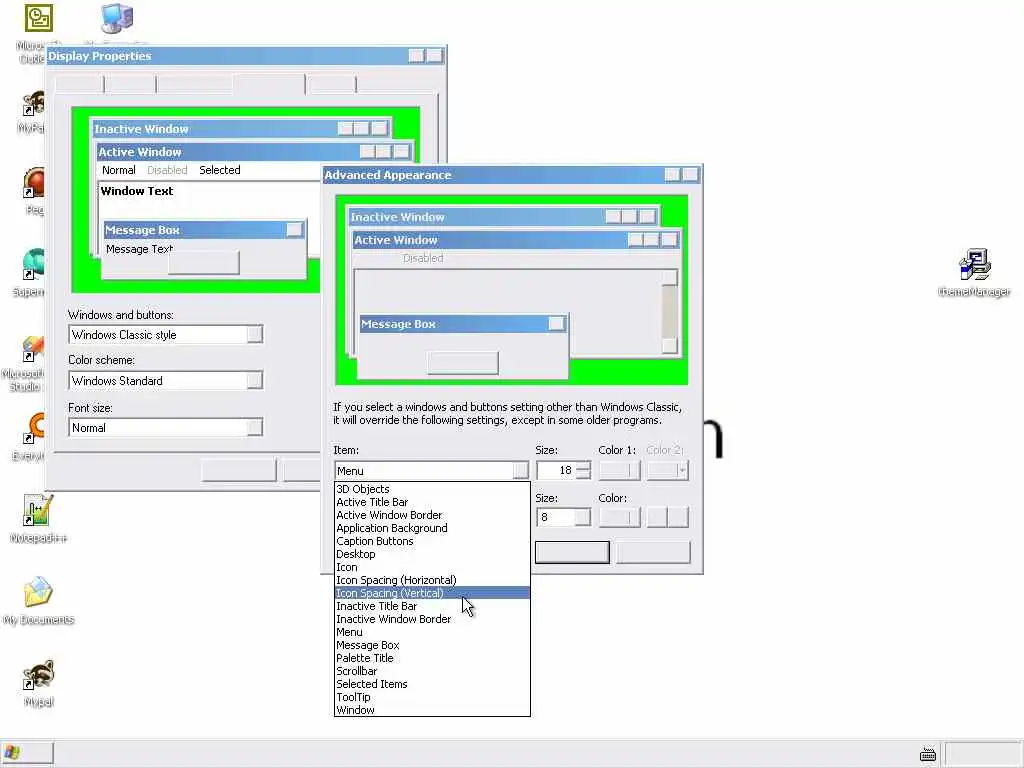Collapse the Item combo box arrow
This screenshot has height=768, width=1024.
[520, 471]
